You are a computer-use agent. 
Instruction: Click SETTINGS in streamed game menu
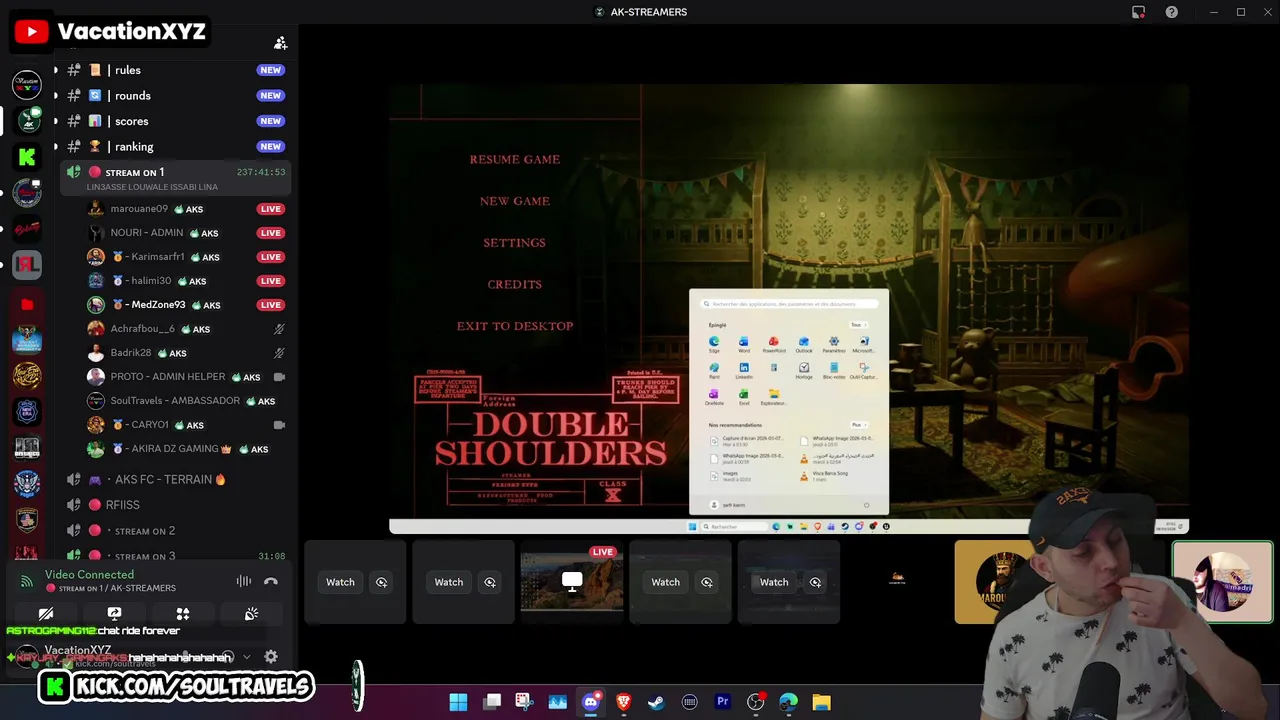coord(515,243)
